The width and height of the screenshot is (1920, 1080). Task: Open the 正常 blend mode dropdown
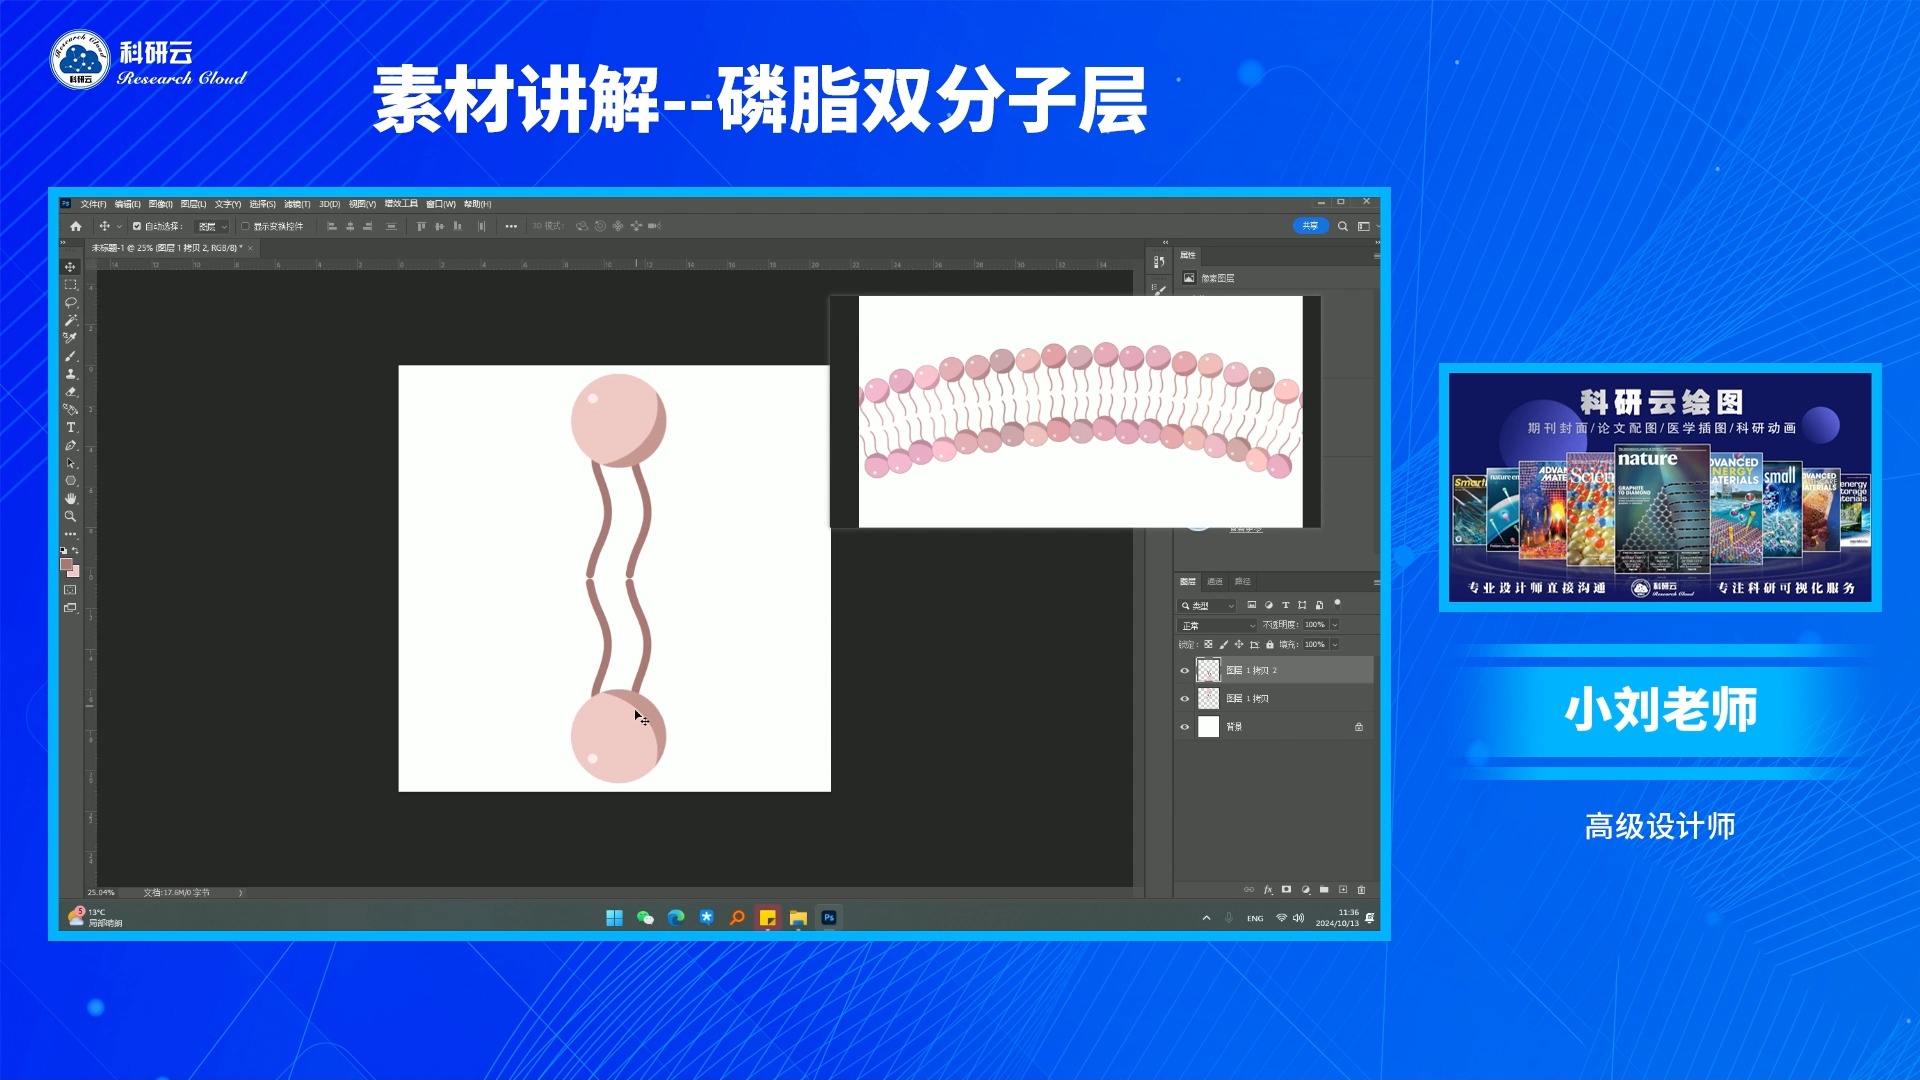(x=1217, y=625)
